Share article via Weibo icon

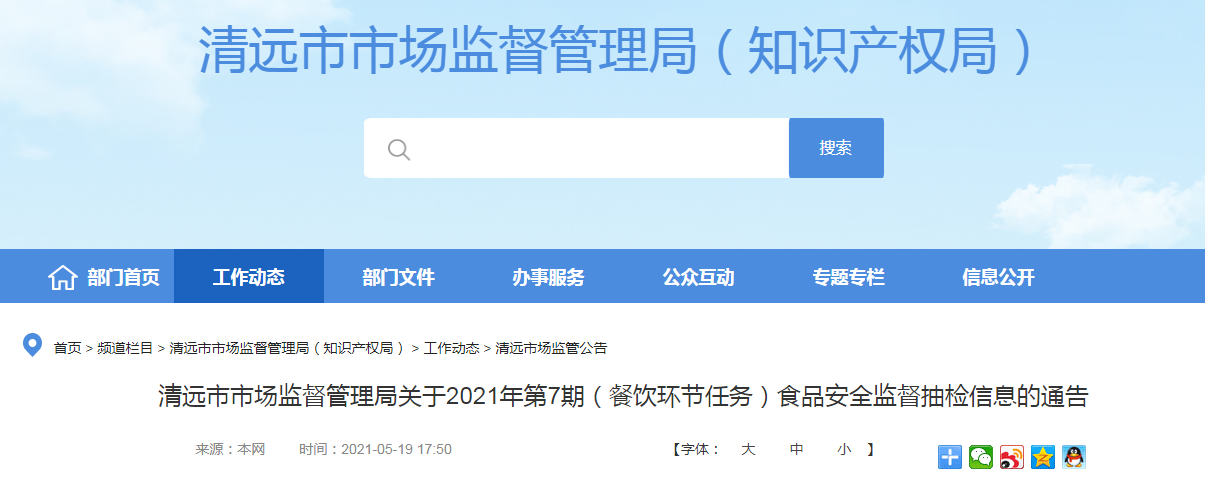tap(1011, 457)
